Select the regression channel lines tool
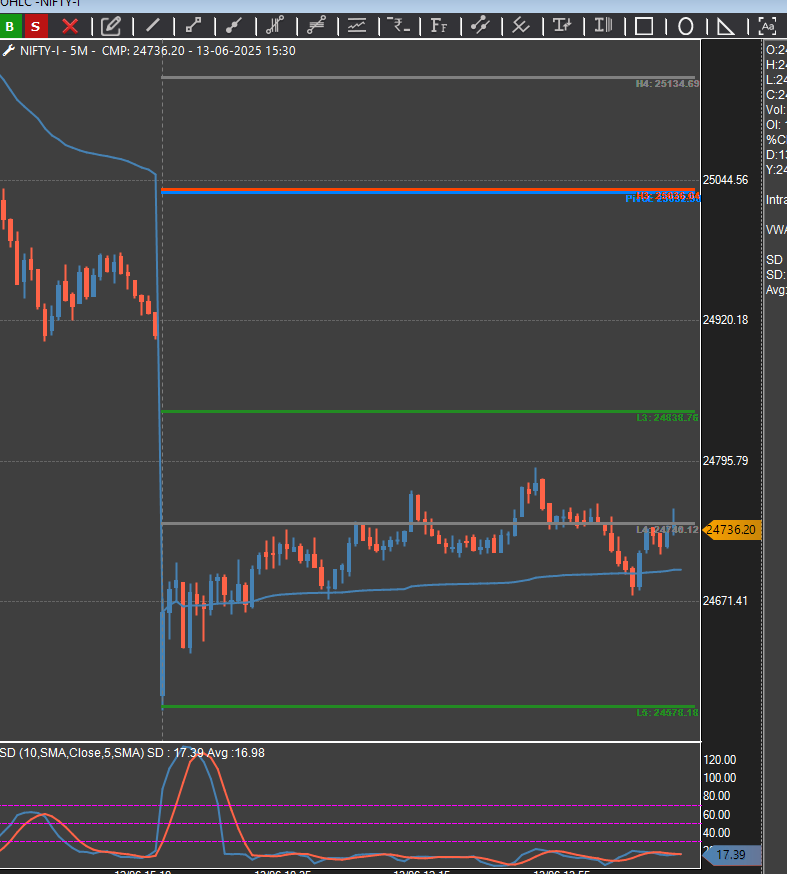 point(316,26)
